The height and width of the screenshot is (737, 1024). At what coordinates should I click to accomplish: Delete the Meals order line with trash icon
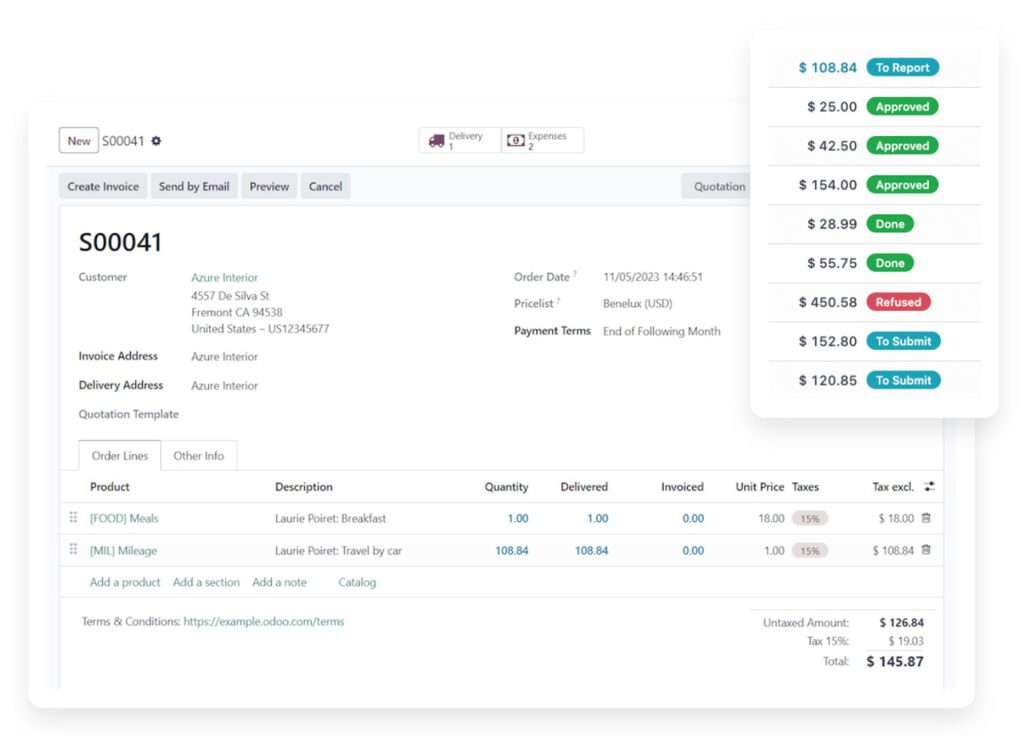click(925, 518)
